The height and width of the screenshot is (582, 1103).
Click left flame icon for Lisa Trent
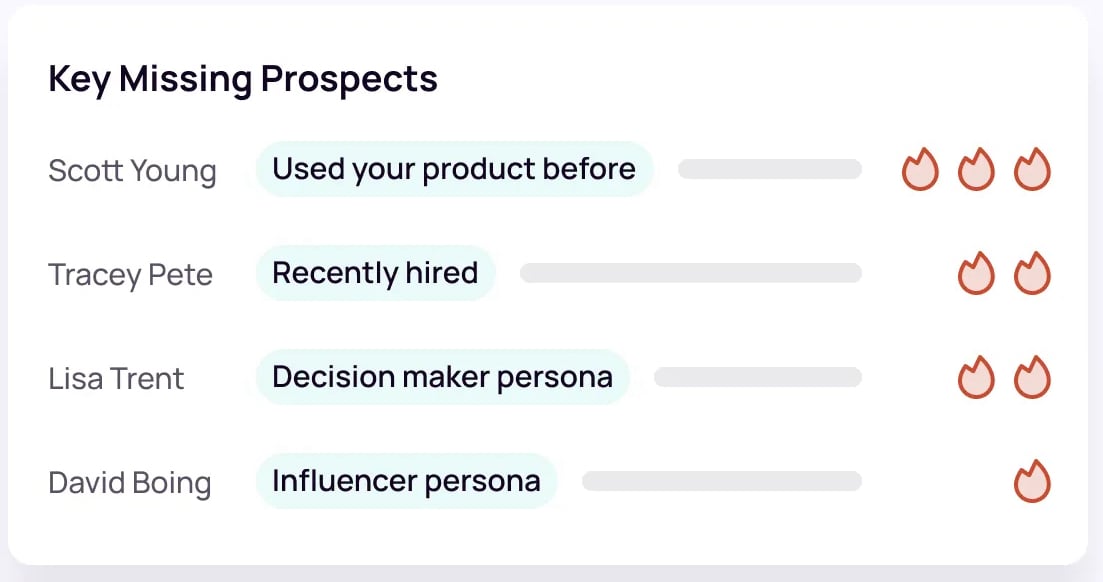tap(976, 378)
